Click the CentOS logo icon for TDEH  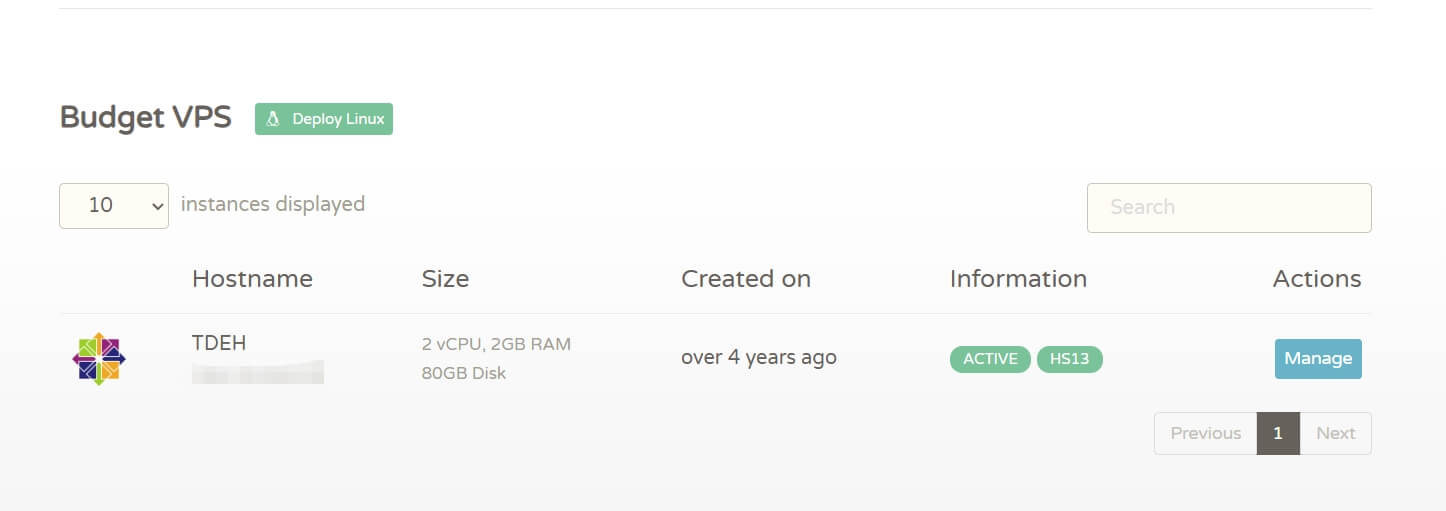pos(99,358)
